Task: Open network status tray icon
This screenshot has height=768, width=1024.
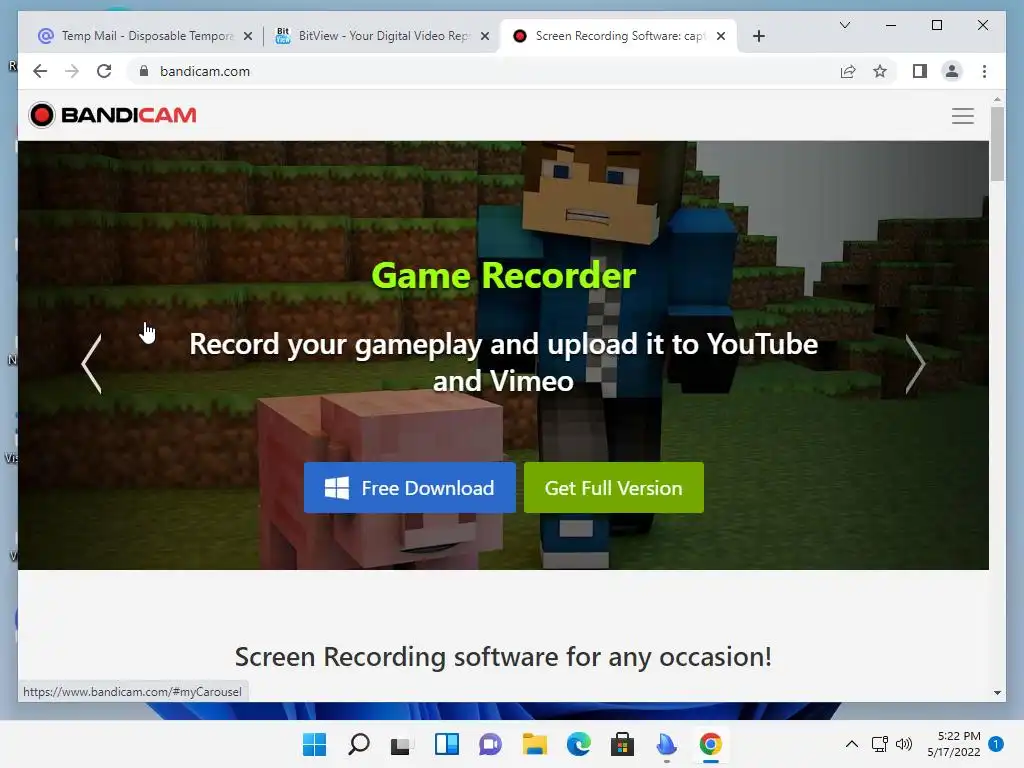Action: [880, 744]
